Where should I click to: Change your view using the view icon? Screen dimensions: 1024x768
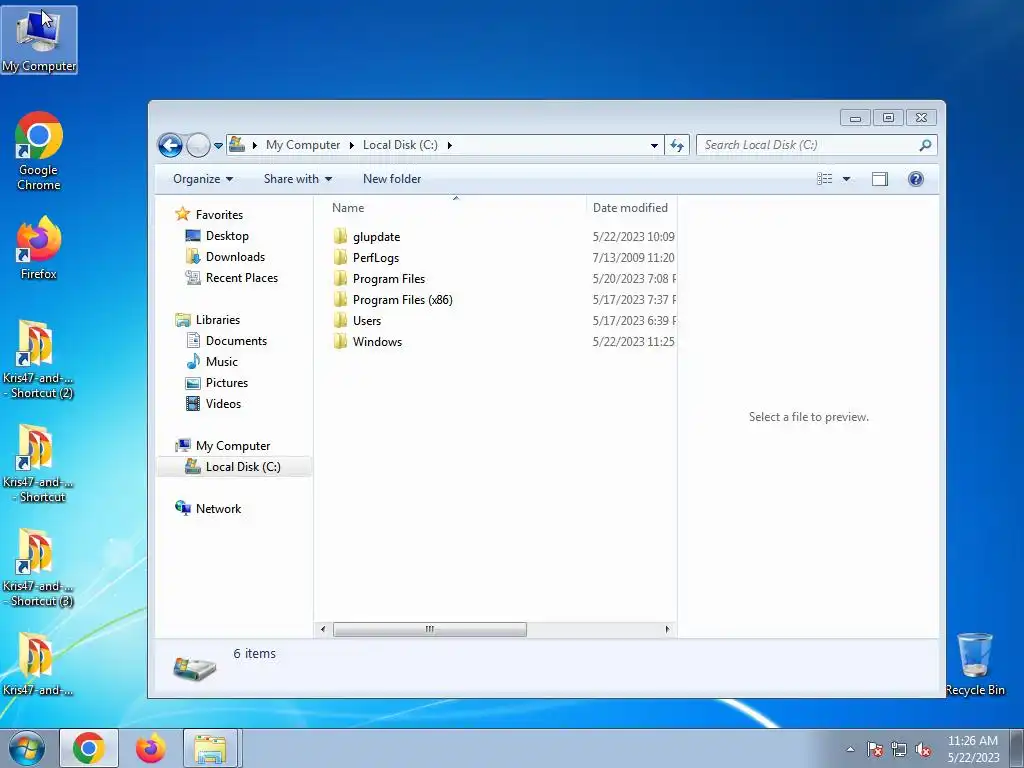click(x=825, y=179)
